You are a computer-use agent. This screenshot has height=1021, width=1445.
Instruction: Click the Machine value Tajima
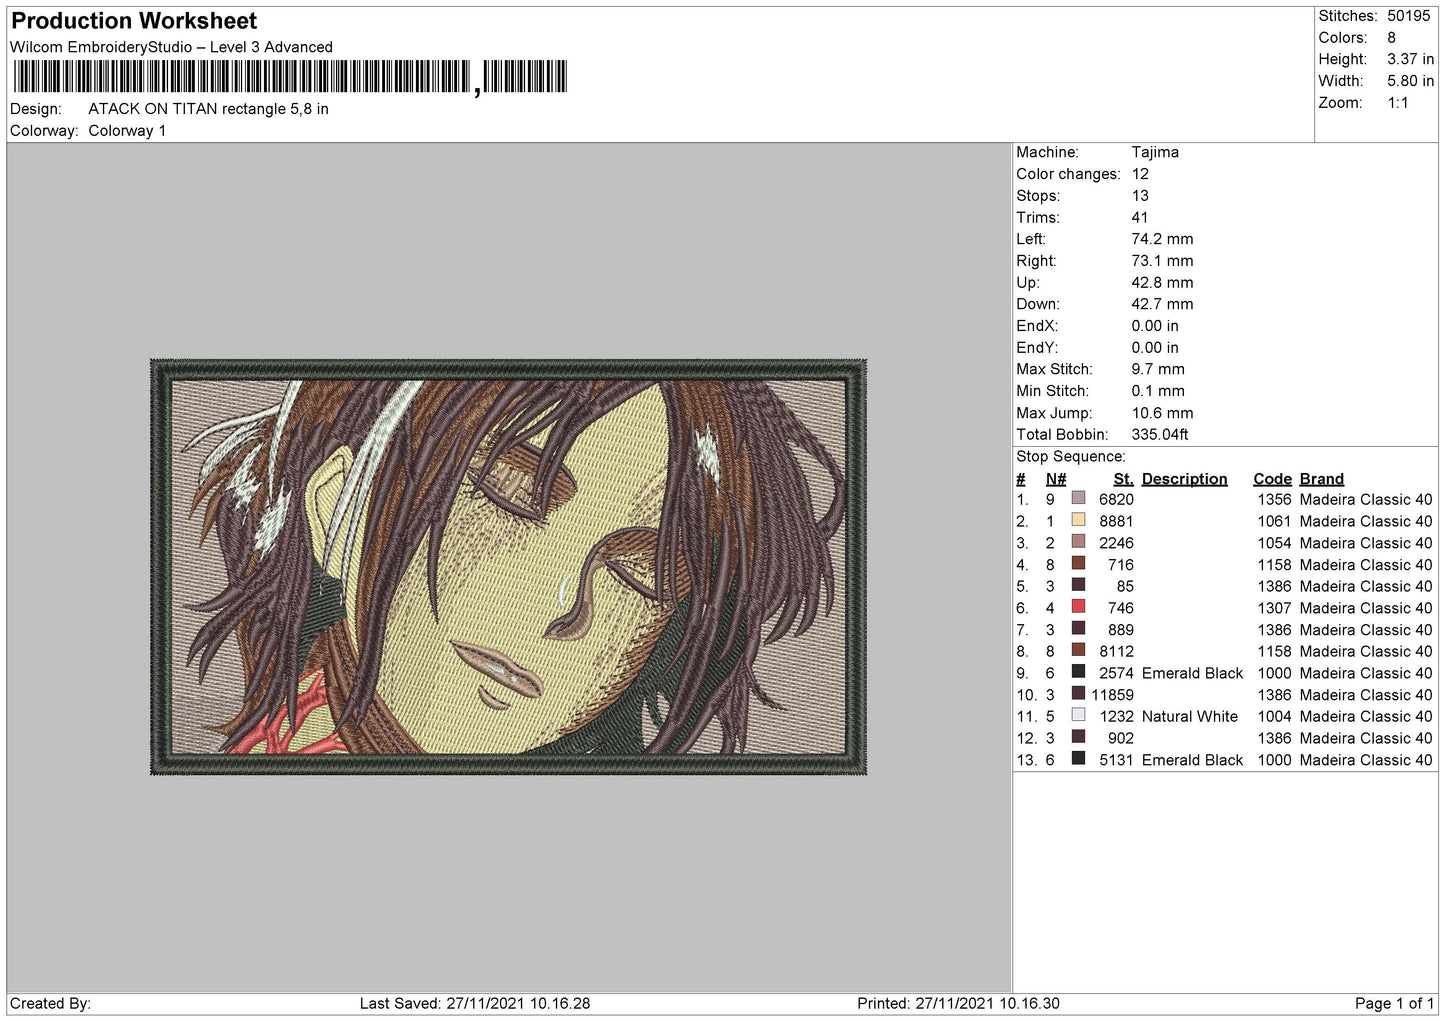1155,152
